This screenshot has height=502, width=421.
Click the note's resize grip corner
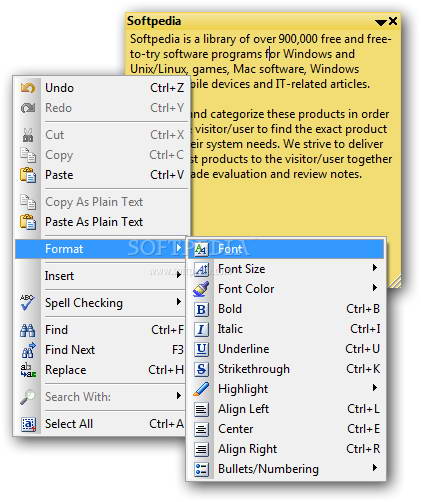[396, 281]
